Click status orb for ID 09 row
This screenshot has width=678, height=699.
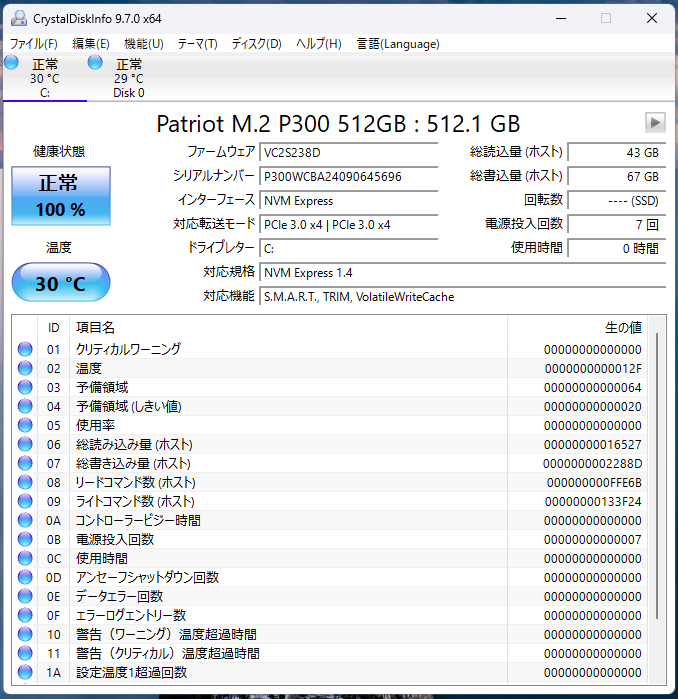coord(25,501)
